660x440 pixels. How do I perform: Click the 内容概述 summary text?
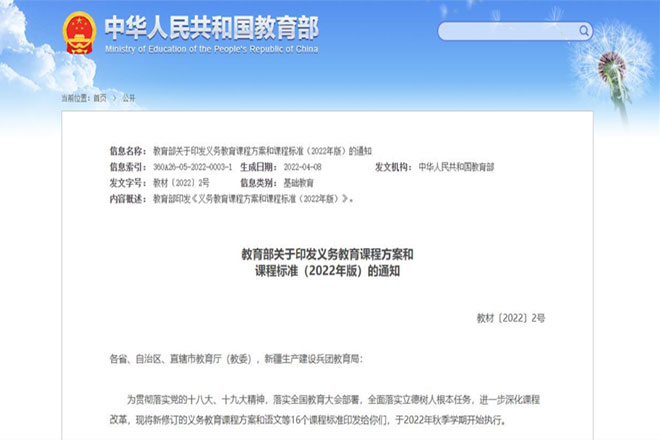tap(253, 199)
